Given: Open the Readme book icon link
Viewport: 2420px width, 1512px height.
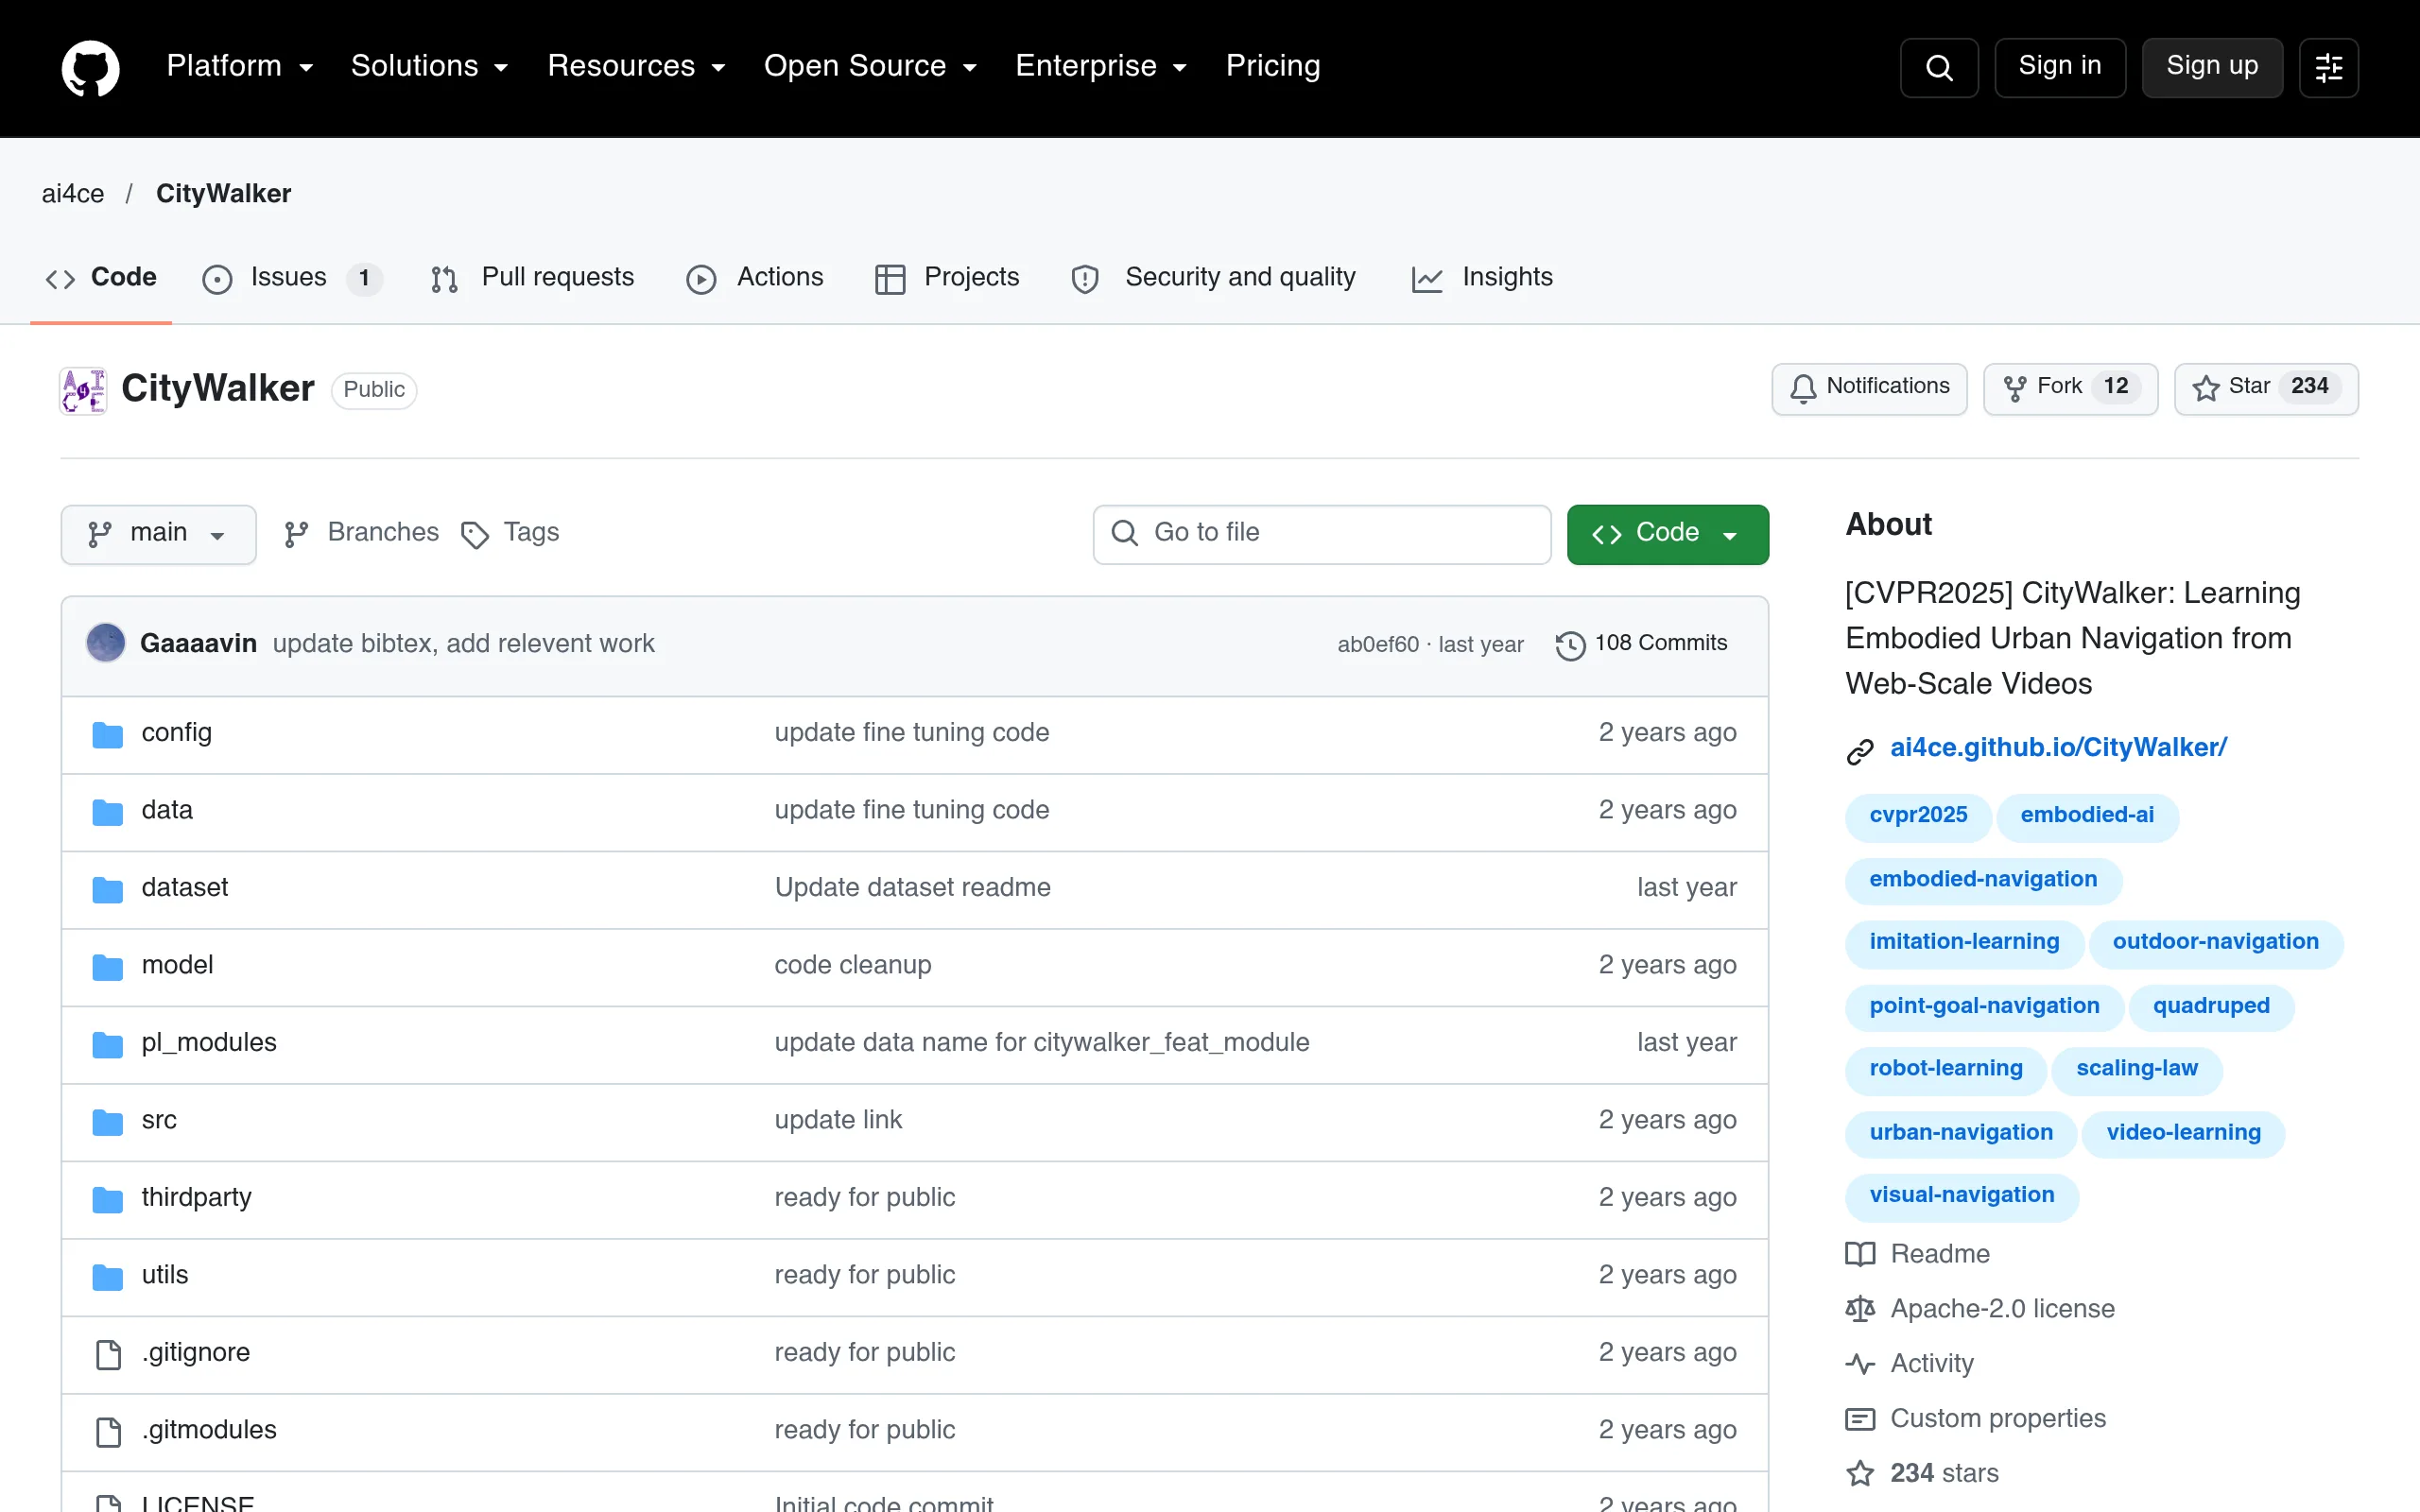Looking at the screenshot, I should [1860, 1254].
